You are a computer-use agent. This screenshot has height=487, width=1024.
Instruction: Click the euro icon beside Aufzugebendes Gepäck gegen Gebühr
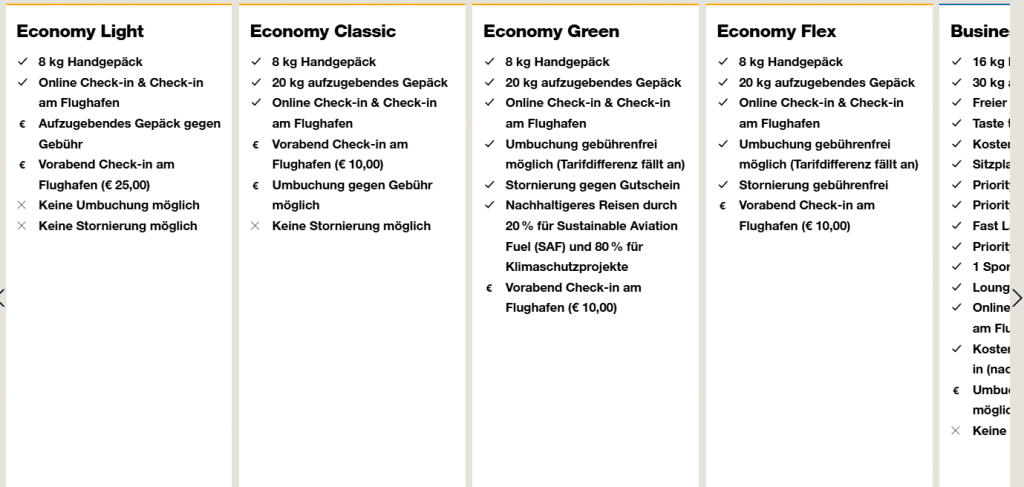pos(23,124)
